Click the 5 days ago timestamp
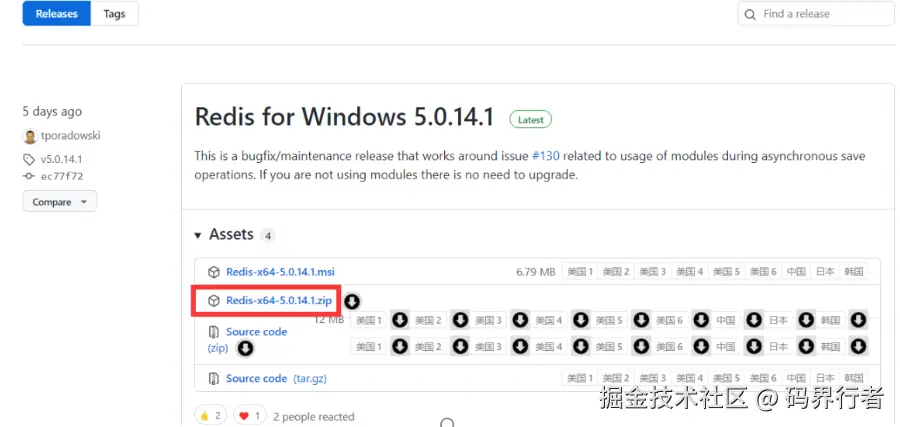Screen dimensions: 900x427 point(52,111)
